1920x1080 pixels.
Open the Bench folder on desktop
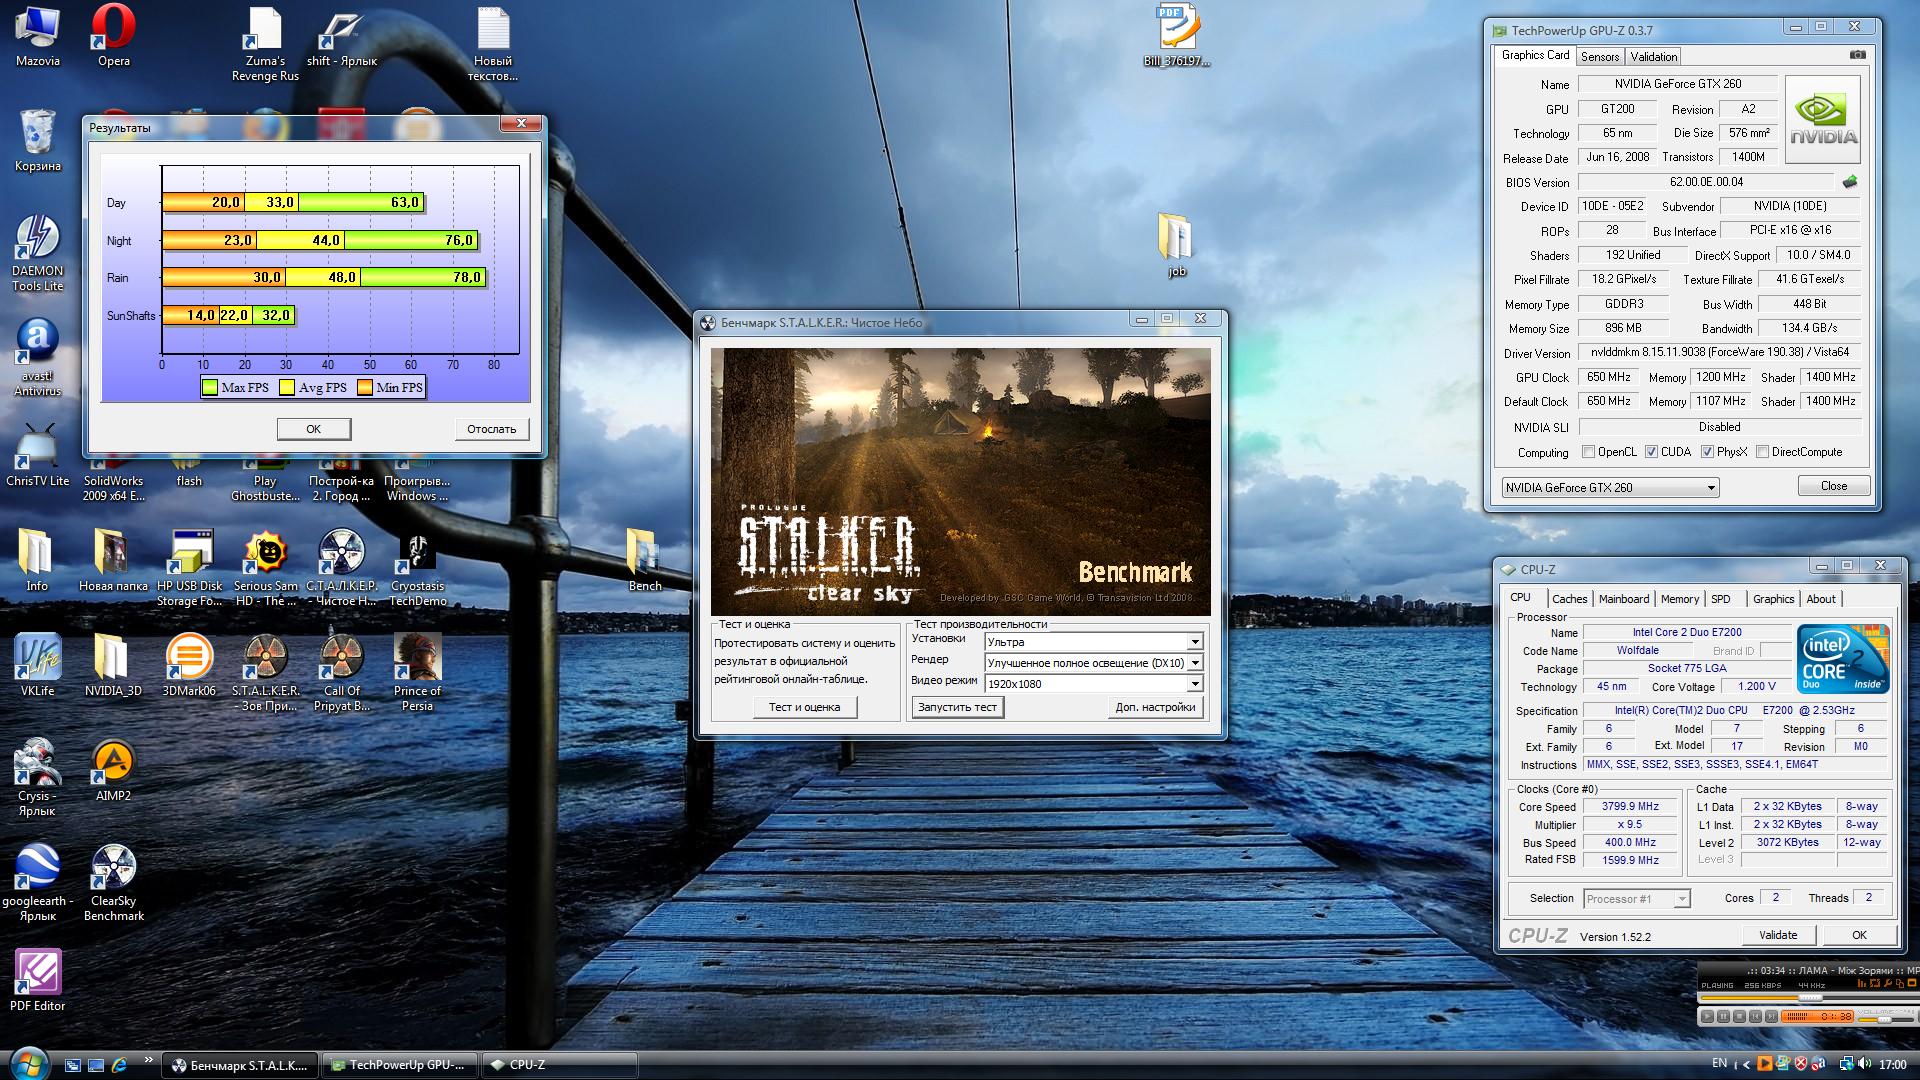tap(644, 561)
